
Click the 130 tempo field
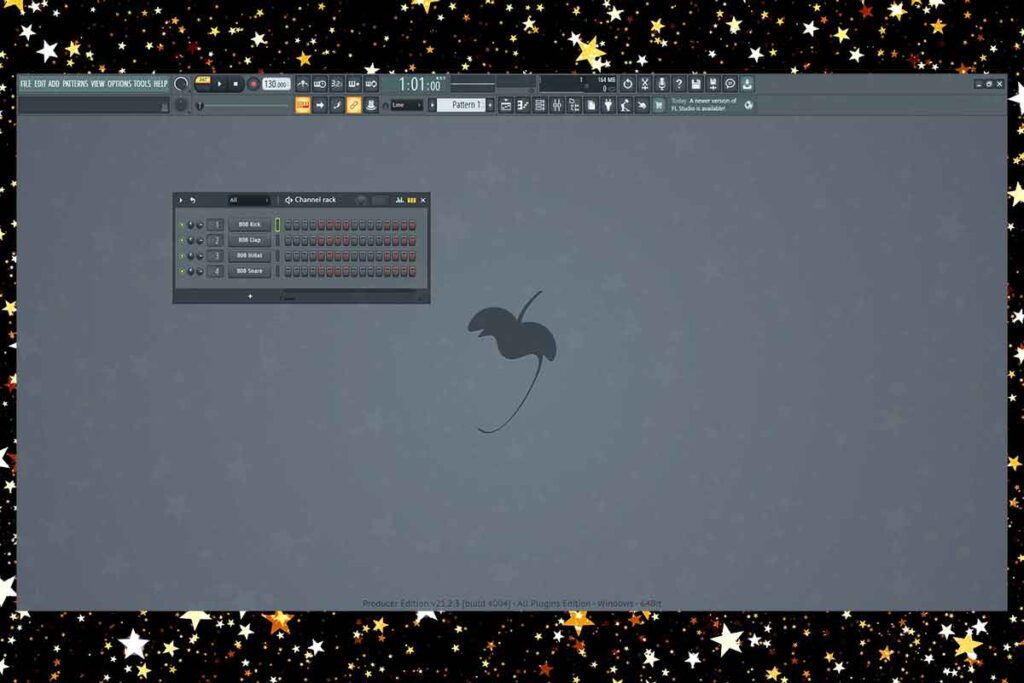(x=276, y=84)
